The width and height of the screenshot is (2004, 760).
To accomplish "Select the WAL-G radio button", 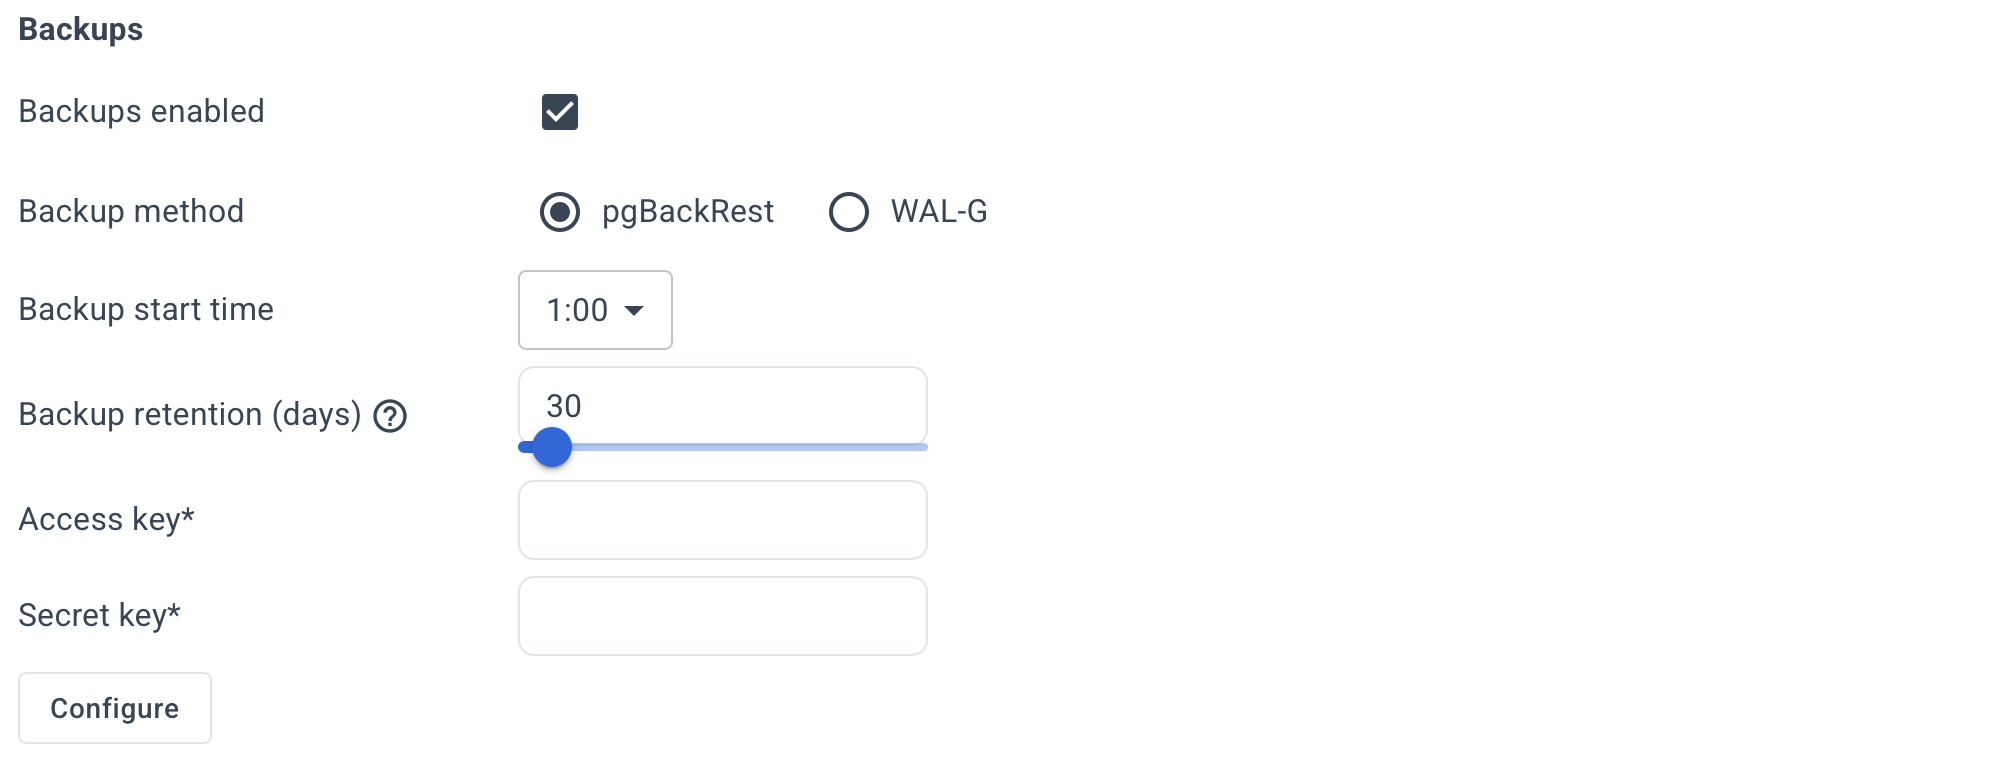I will (849, 212).
